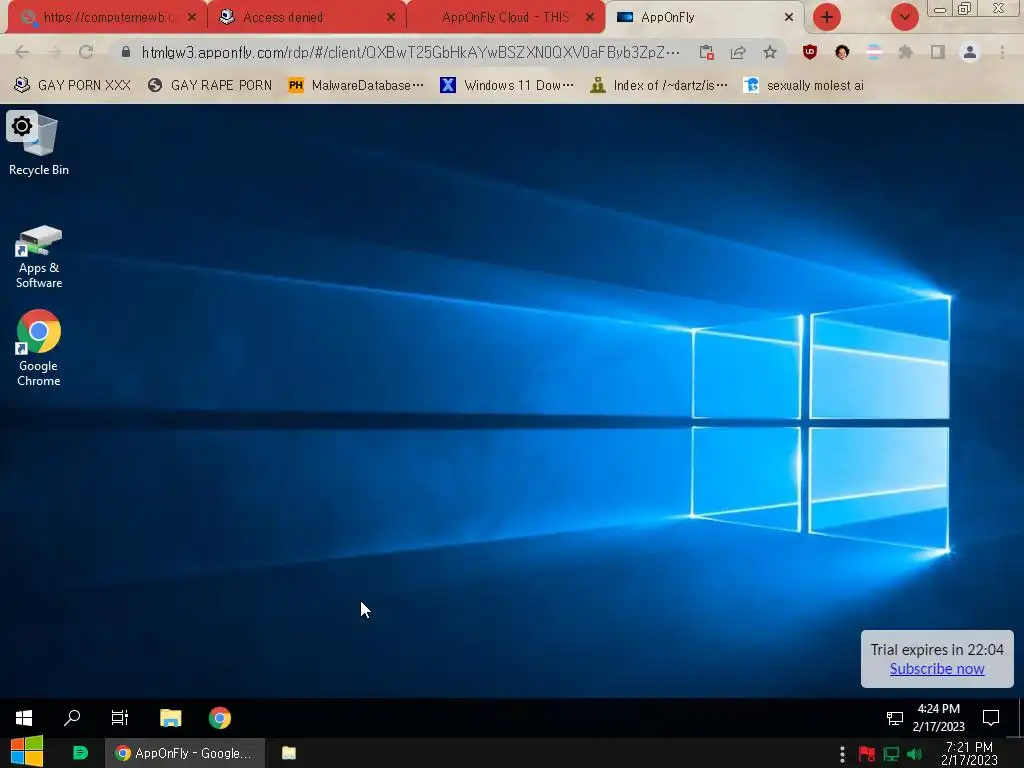This screenshot has height=768, width=1024.
Task: Open Task View on the remote taskbar
Action: tap(120, 718)
